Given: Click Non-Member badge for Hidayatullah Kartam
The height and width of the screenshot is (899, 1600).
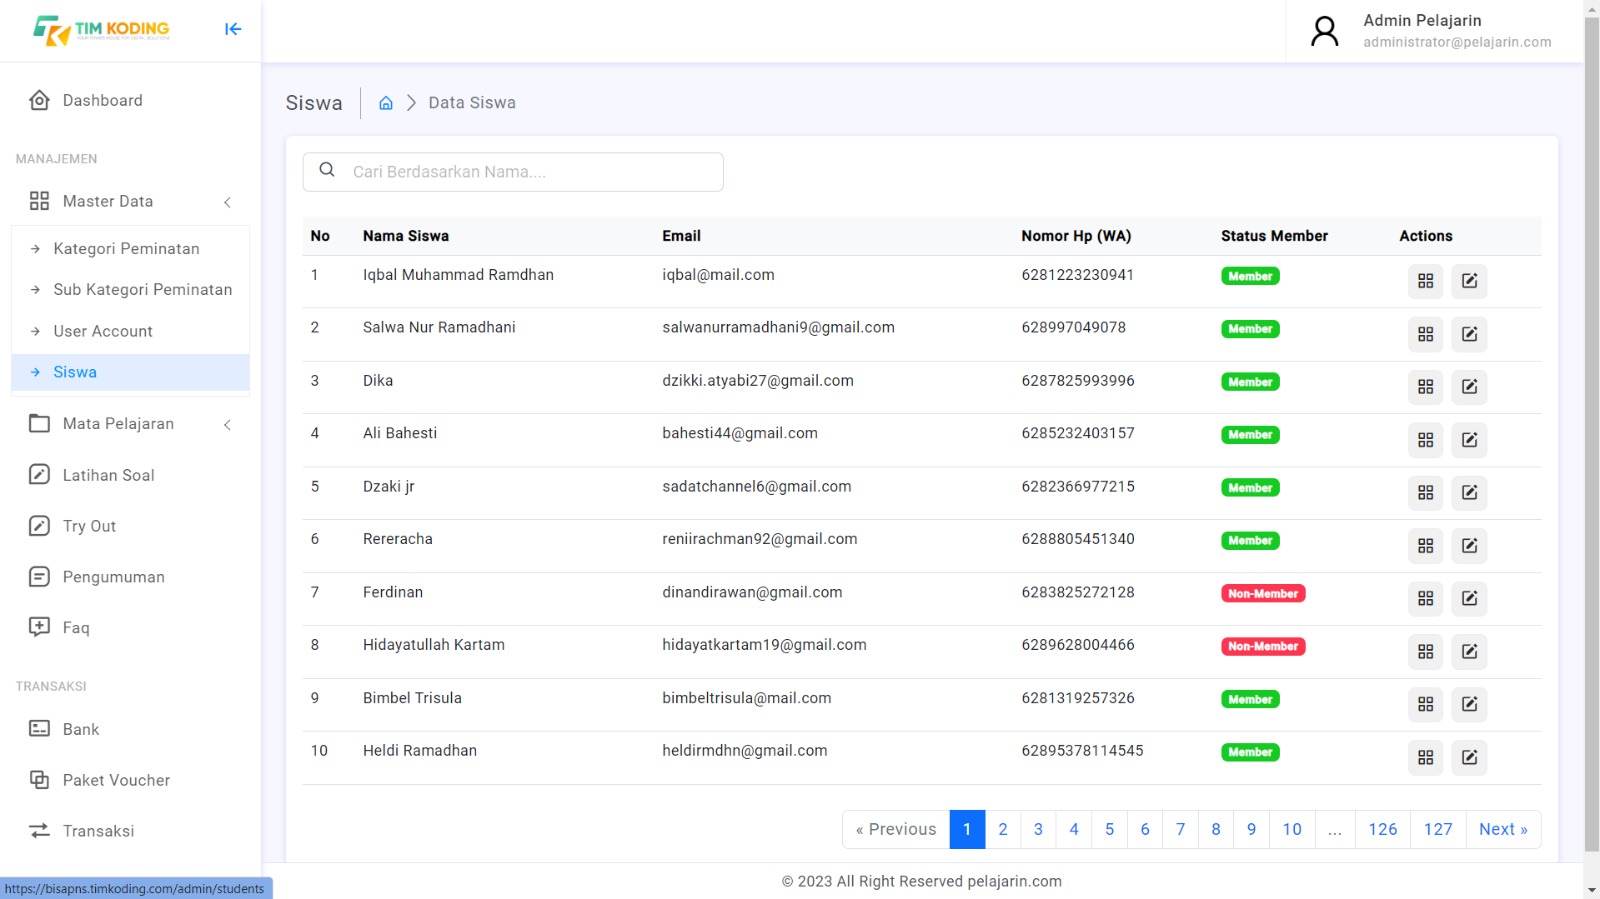Looking at the screenshot, I should coord(1263,646).
